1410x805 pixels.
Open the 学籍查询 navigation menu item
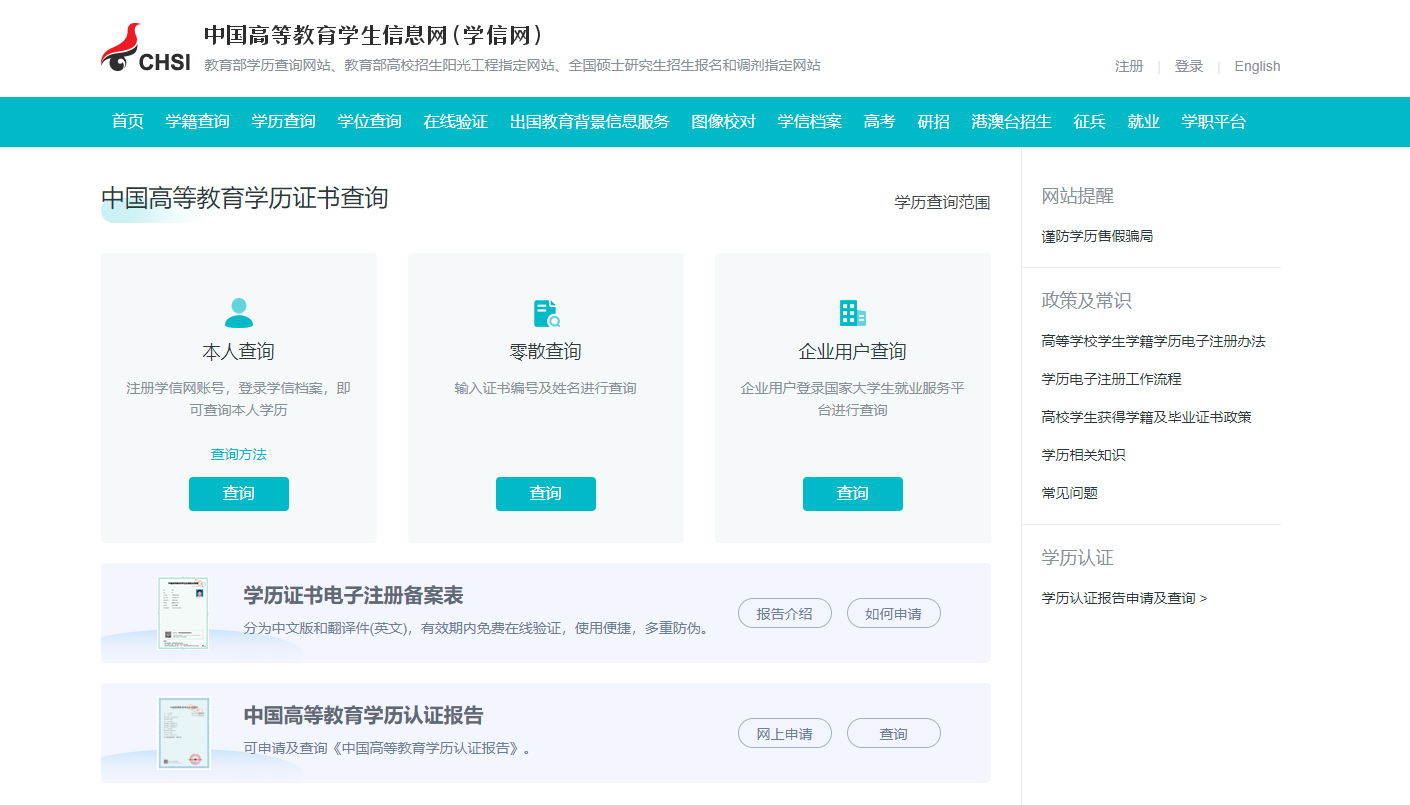tap(197, 122)
